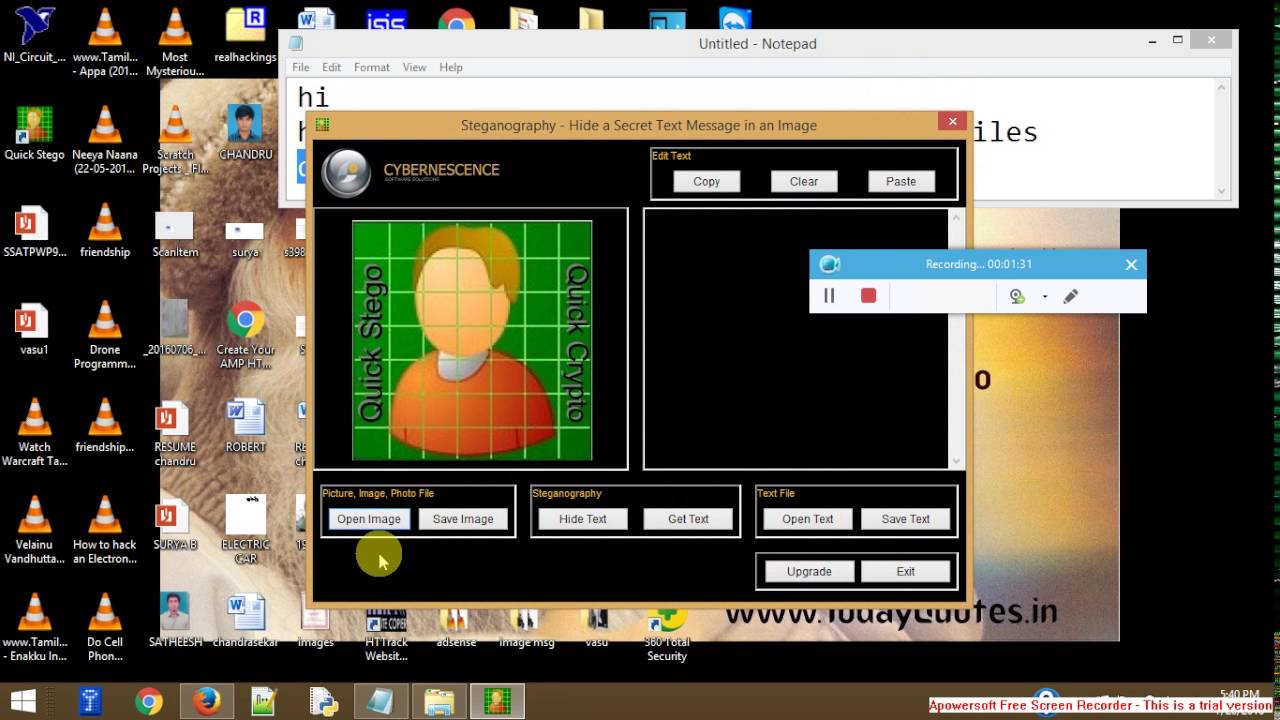
Task: Copy text using the Copy button
Action: pyautogui.click(x=707, y=181)
